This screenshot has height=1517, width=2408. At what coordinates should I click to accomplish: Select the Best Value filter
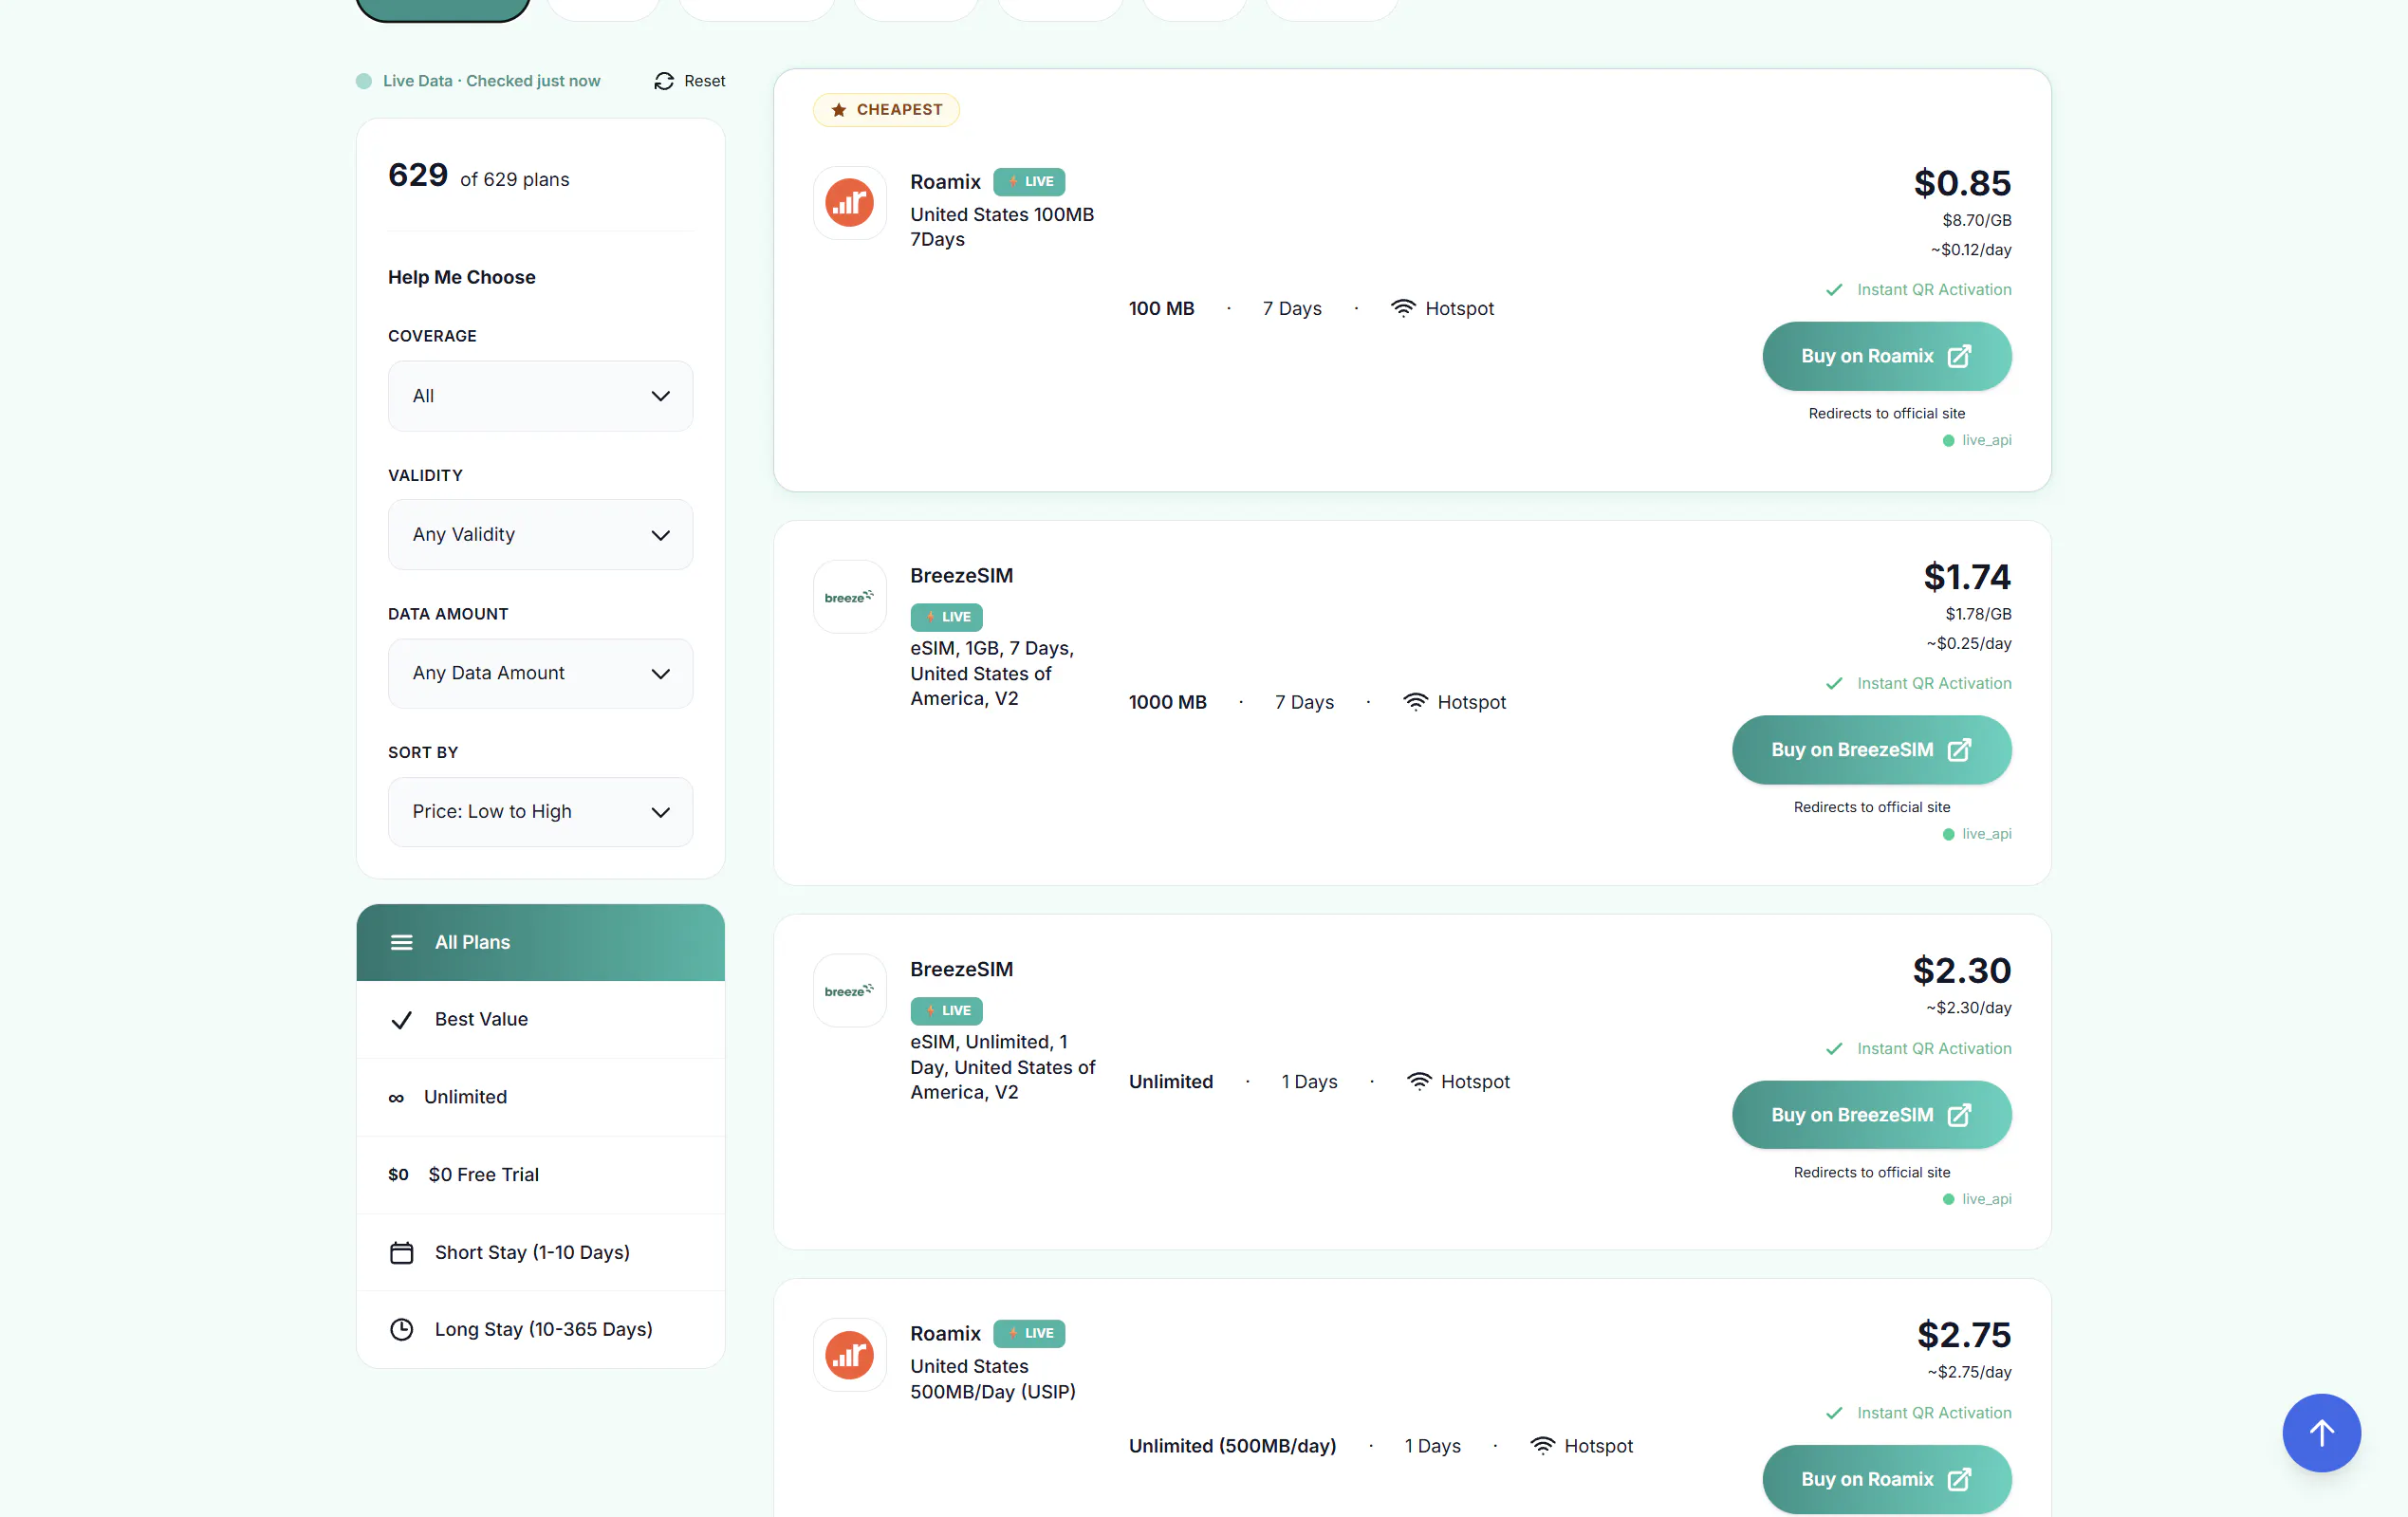tap(540, 1020)
